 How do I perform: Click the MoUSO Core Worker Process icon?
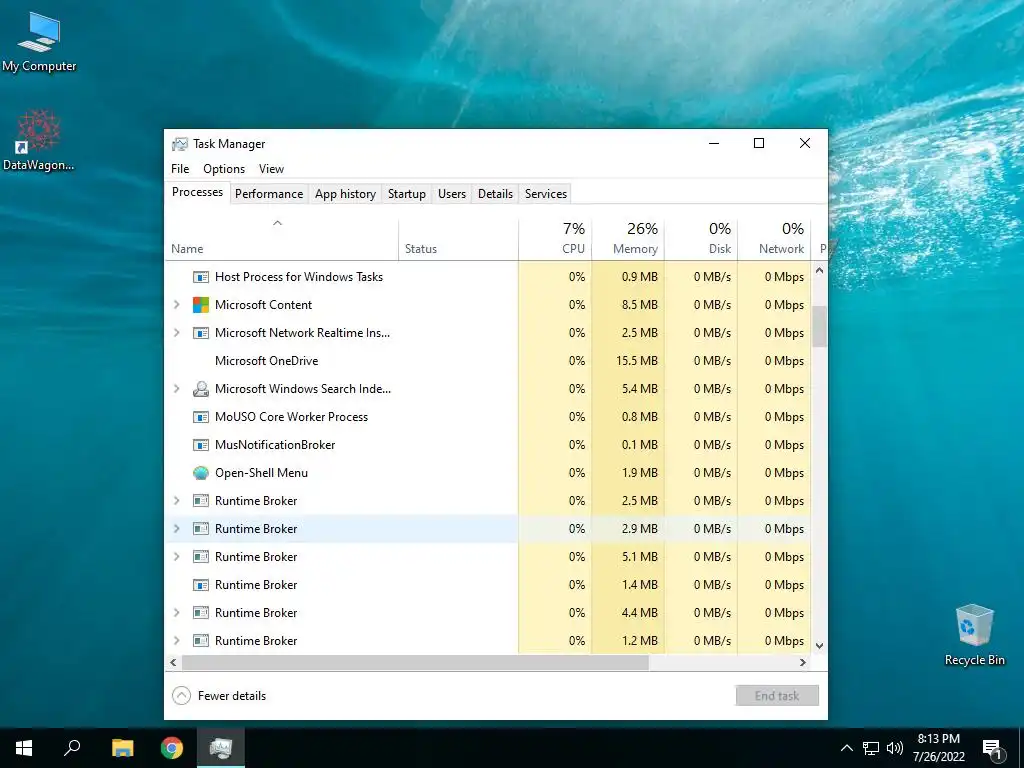200,417
